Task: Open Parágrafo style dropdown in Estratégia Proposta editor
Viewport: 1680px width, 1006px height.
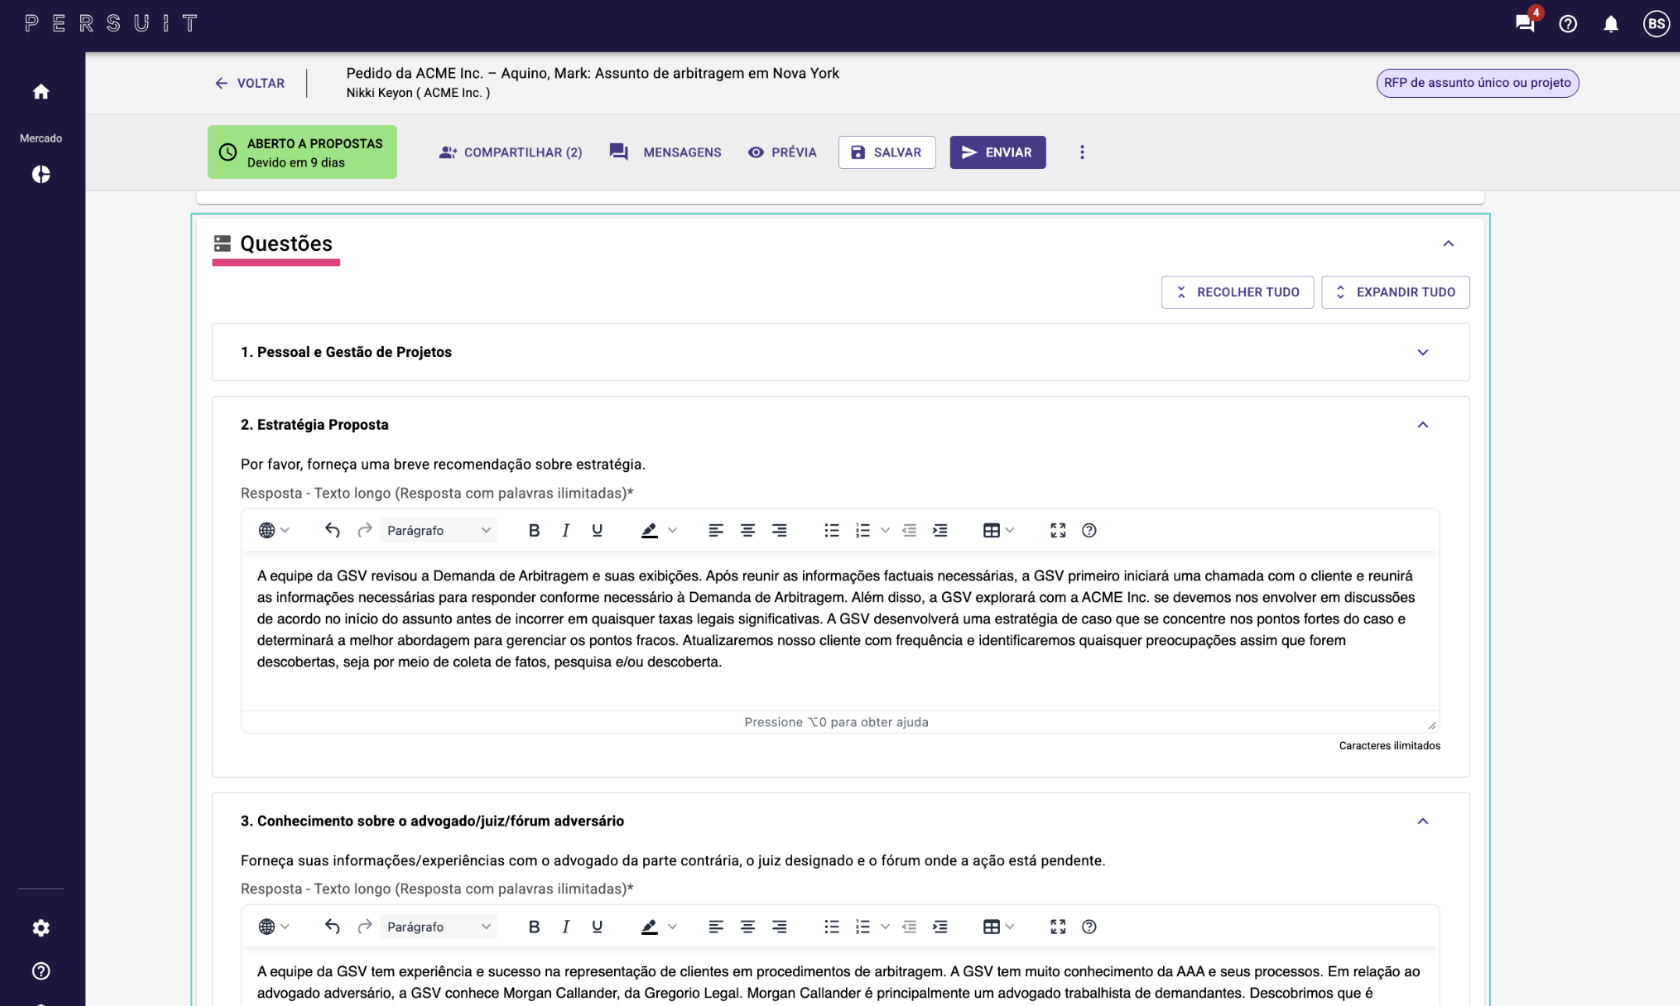Action: pos(439,530)
